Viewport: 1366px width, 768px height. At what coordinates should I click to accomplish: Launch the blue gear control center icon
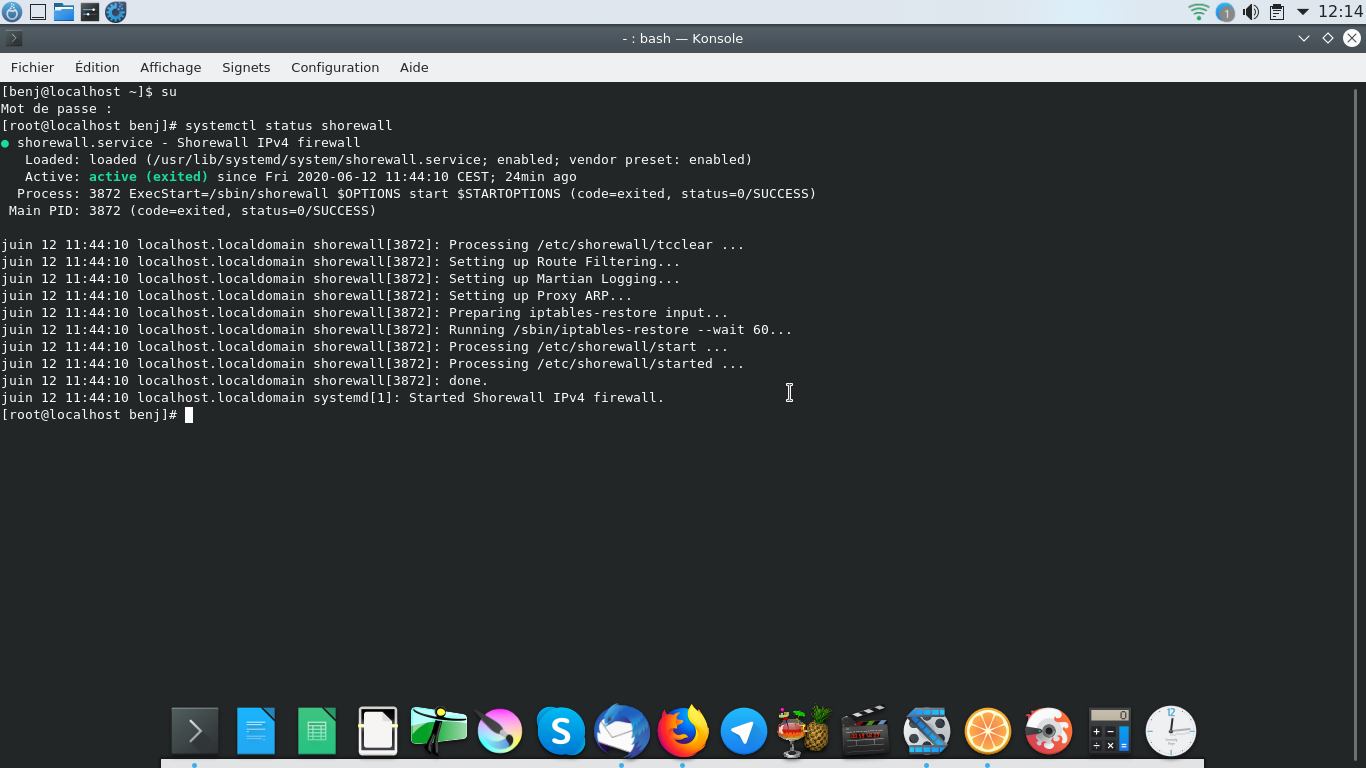[115, 12]
